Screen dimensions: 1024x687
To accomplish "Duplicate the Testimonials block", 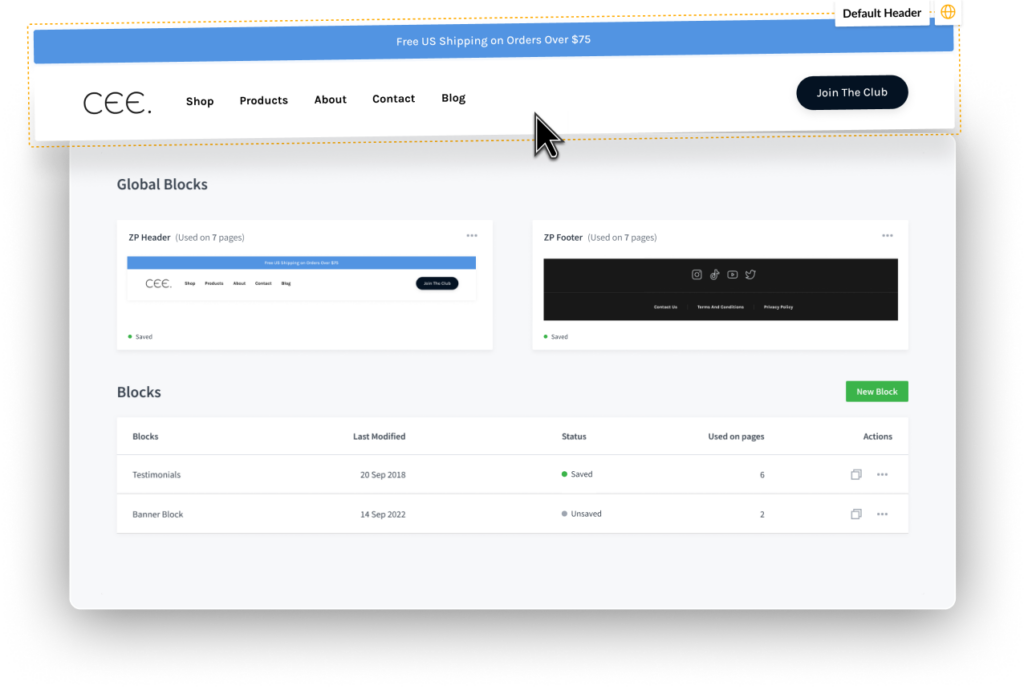I will pyautogui.click(x=856, y=474).
